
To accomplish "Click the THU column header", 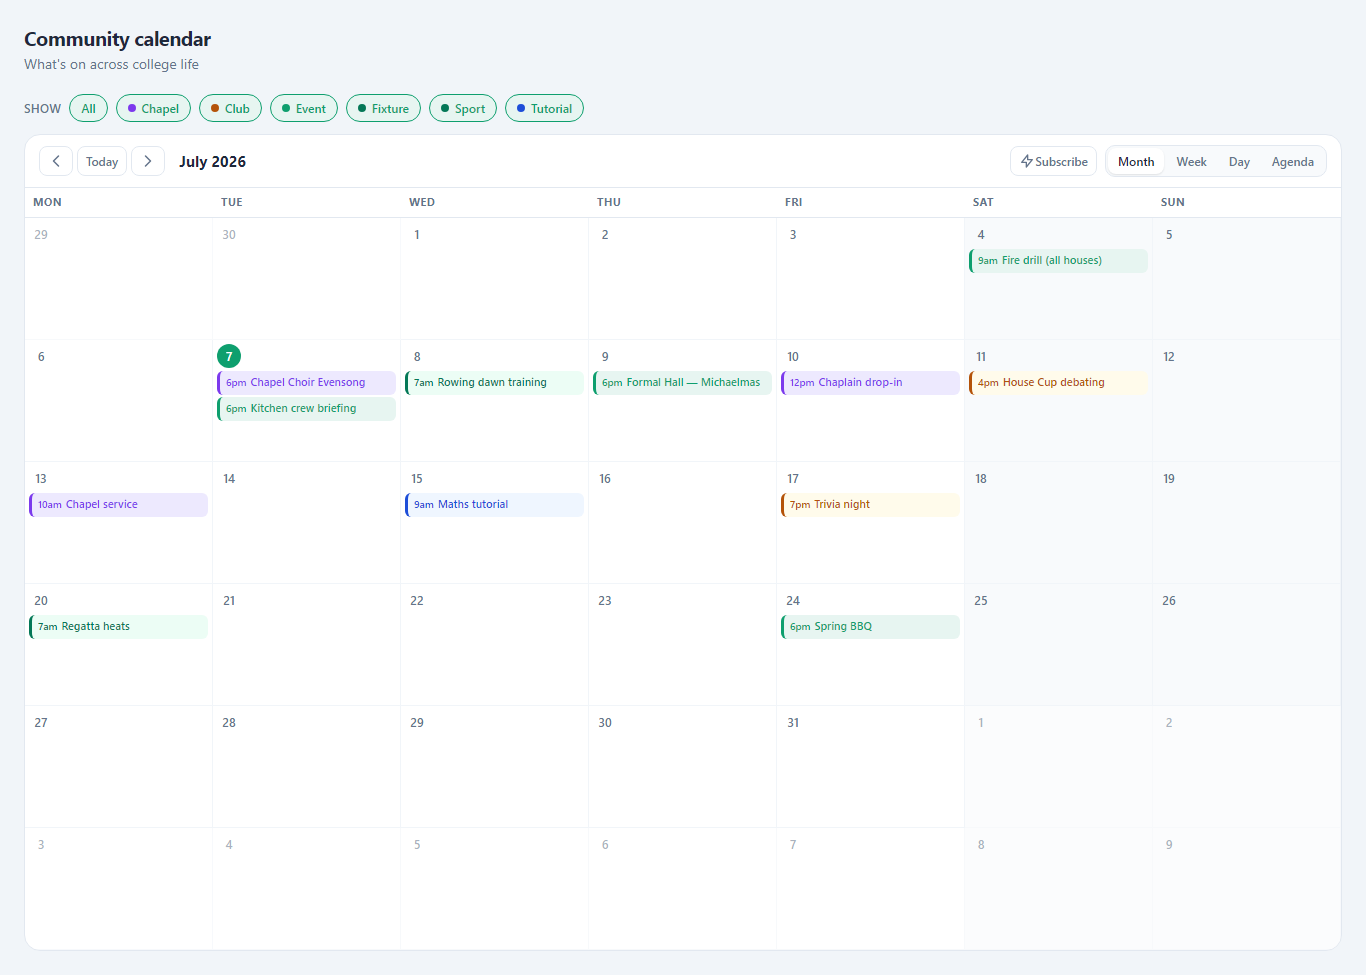I will pos(683,202).
